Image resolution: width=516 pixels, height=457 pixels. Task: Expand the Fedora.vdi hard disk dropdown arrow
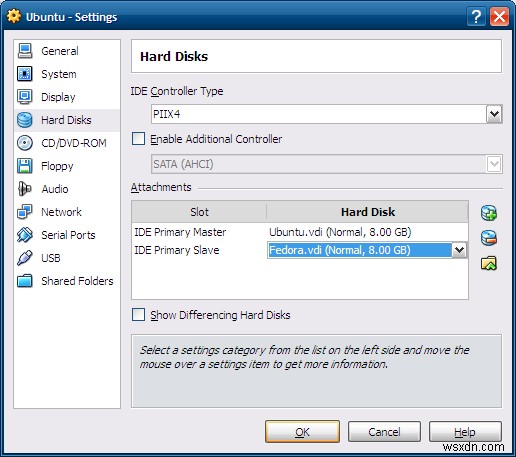click(459, 250)
